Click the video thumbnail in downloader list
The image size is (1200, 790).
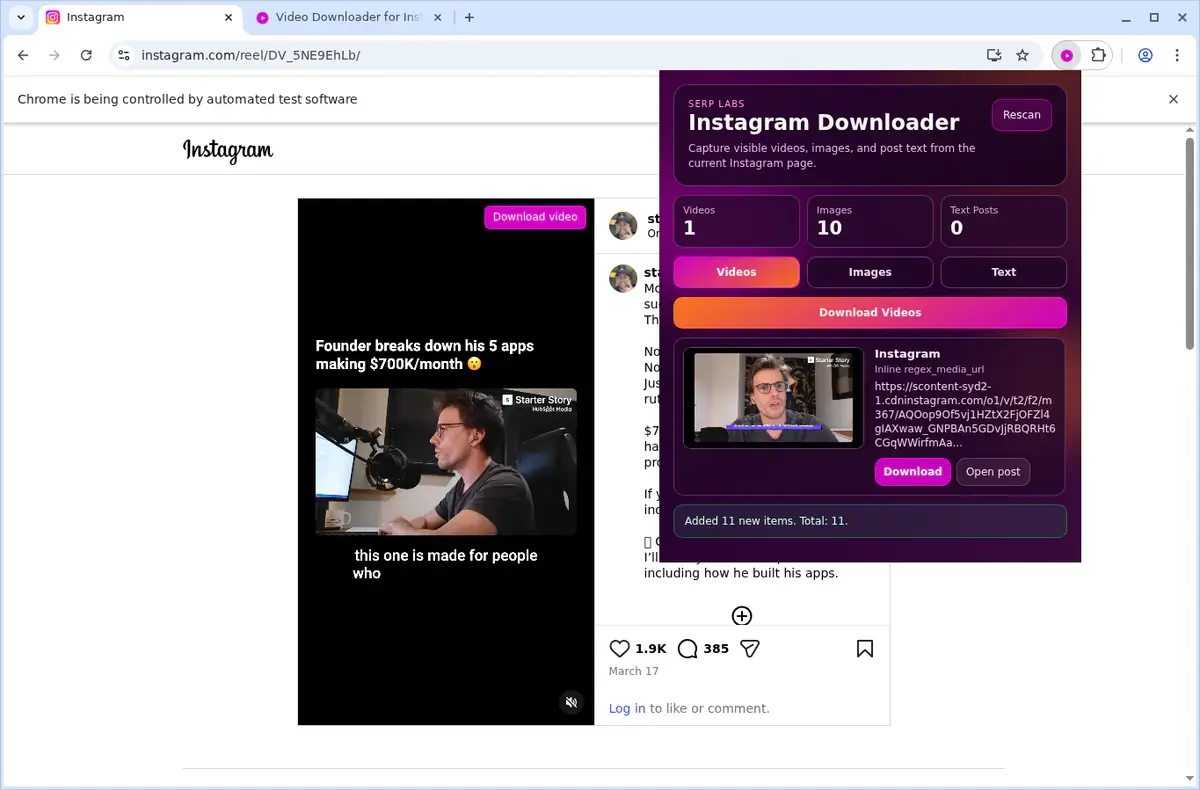tap(773, 397)
